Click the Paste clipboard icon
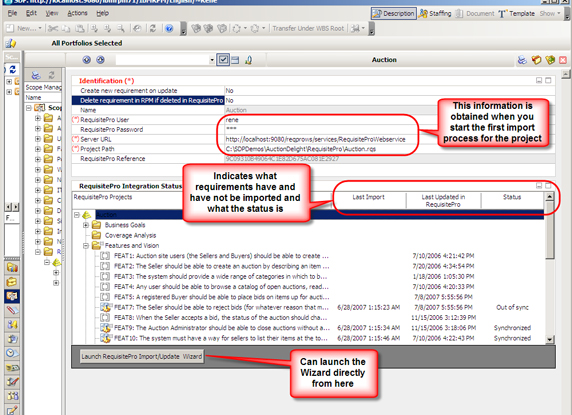The image size is (572, 415). click(80, 28)
